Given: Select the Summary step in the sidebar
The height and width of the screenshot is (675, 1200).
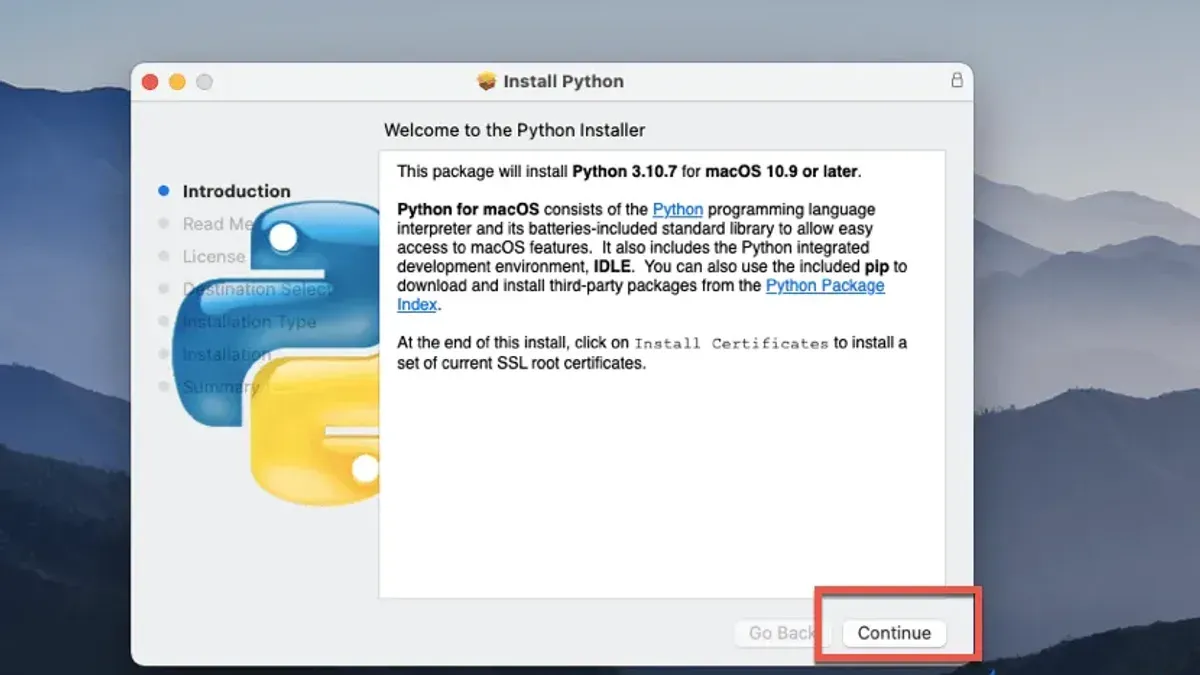Looking at the screenshot, I should pos(220,386).
